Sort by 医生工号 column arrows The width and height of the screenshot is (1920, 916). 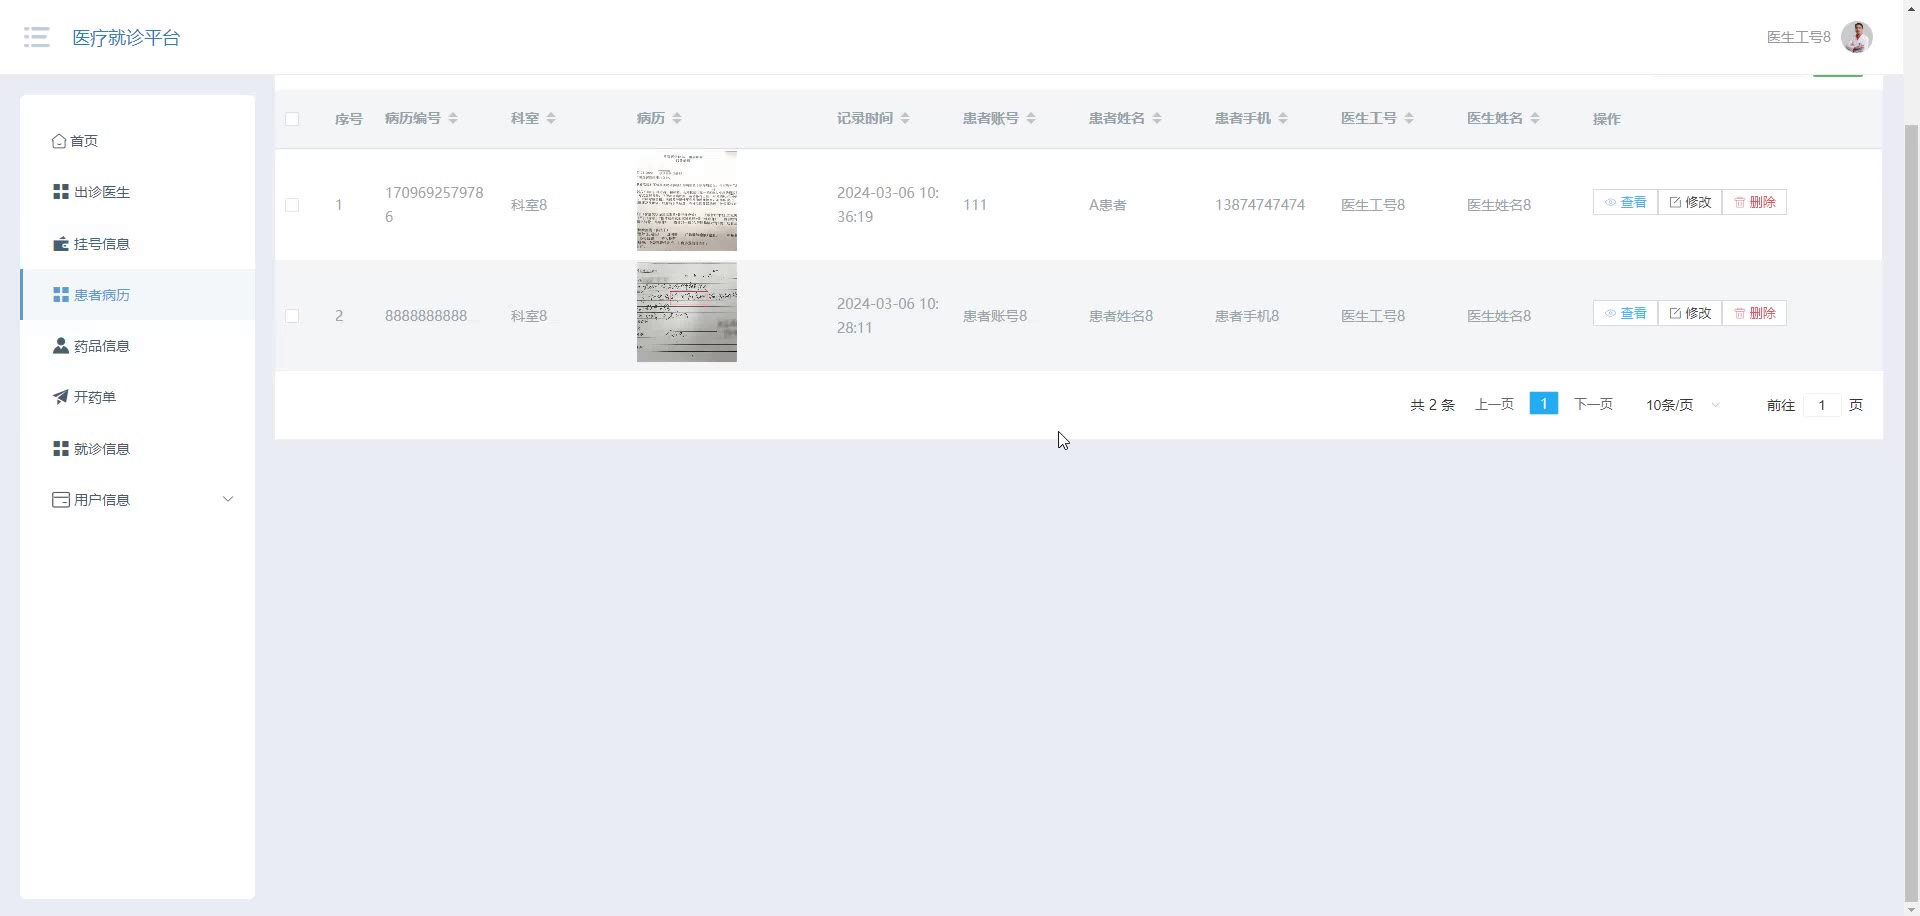[x=1409, y=118]
